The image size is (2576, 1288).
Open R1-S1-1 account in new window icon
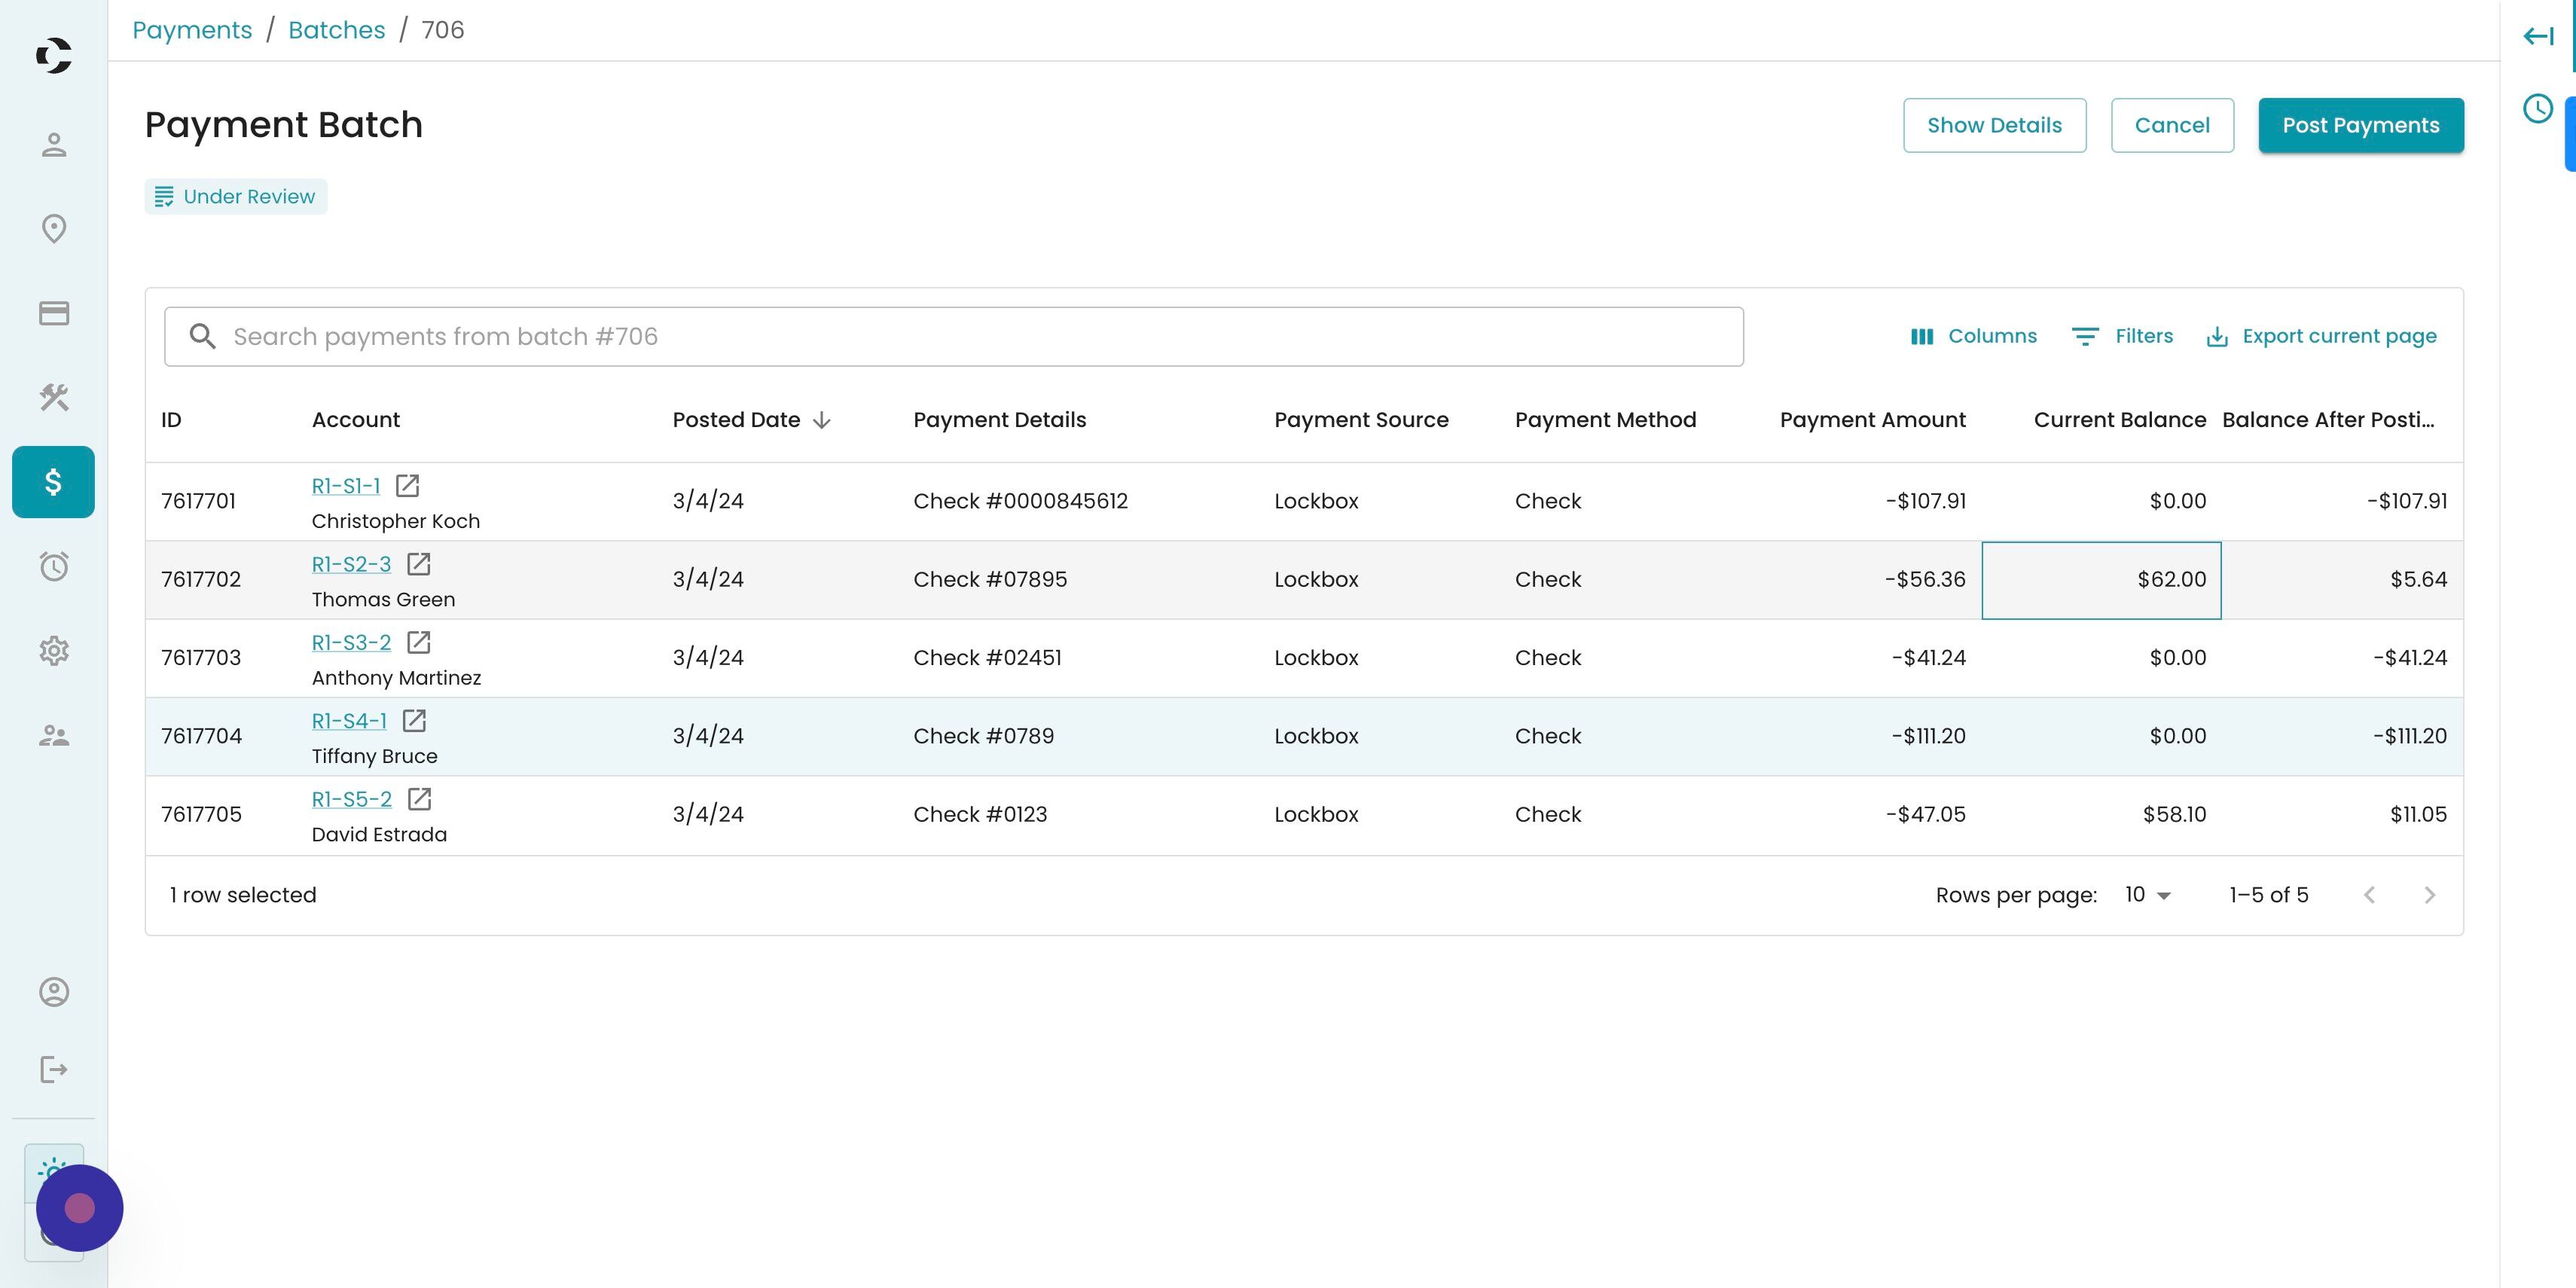pyautogui.click(x=407, y=486)
